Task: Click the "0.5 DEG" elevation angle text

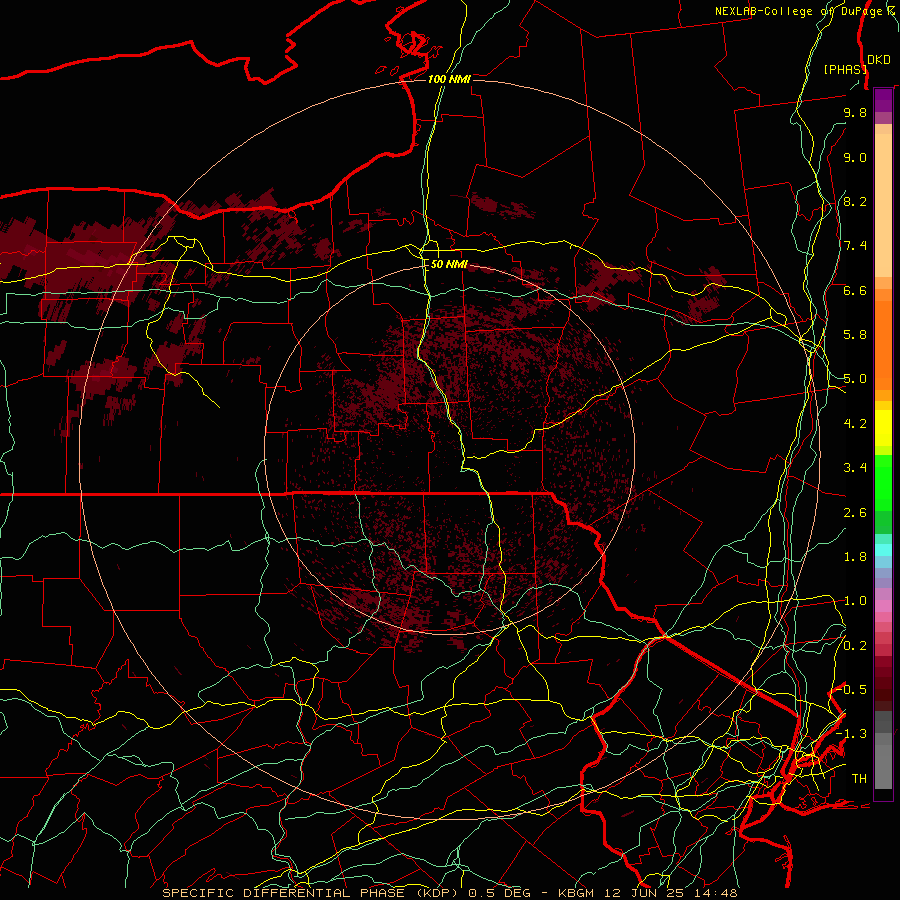Action: [498, 893]
